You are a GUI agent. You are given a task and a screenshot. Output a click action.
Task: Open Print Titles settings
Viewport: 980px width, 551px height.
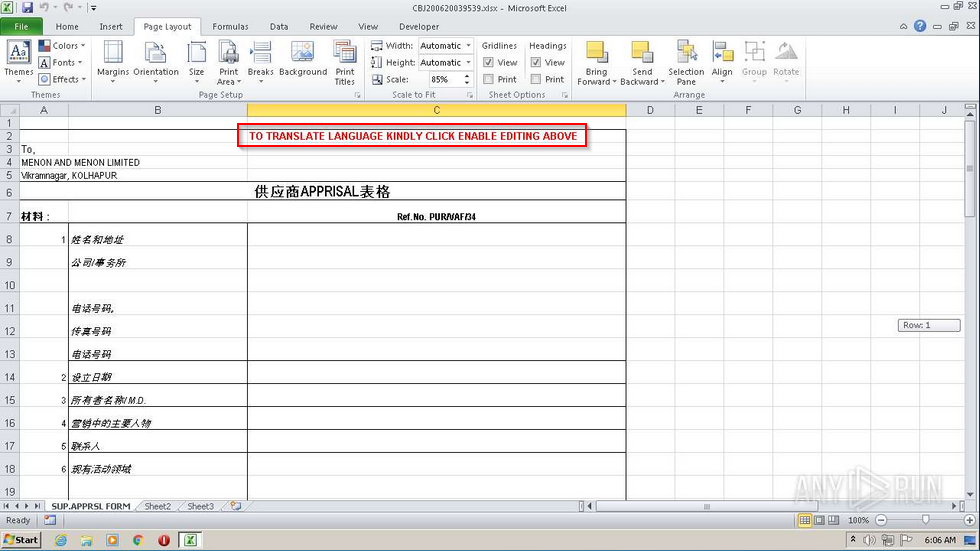click(344, 62)
